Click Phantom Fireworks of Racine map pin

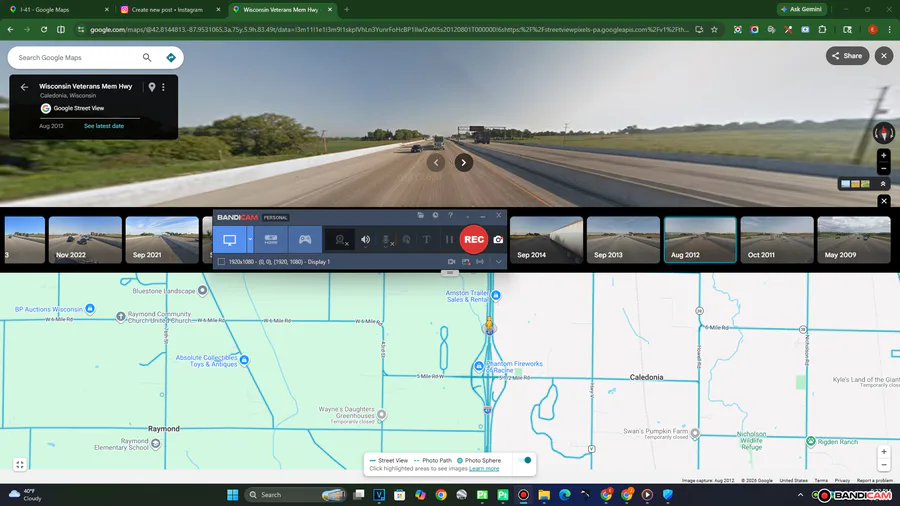click(479, 366)
